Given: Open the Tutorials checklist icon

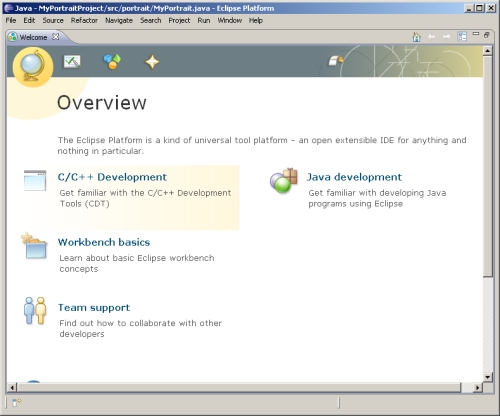Looking at the screenshot, I should point(72,62).
